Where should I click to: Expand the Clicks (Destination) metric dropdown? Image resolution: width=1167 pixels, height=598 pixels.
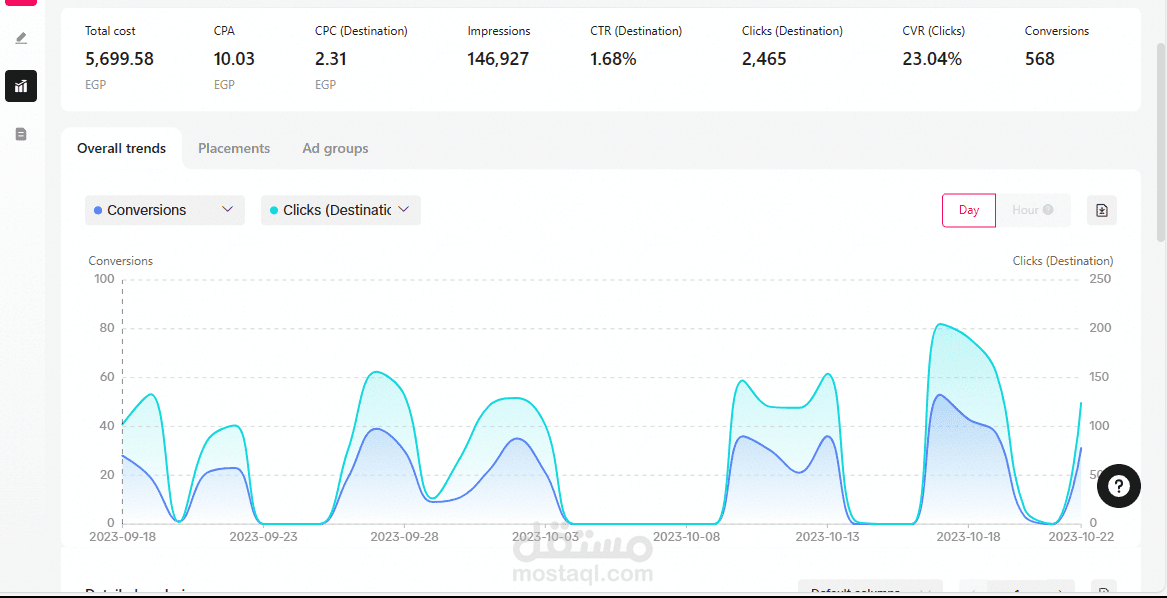click(x=341, y=210)
